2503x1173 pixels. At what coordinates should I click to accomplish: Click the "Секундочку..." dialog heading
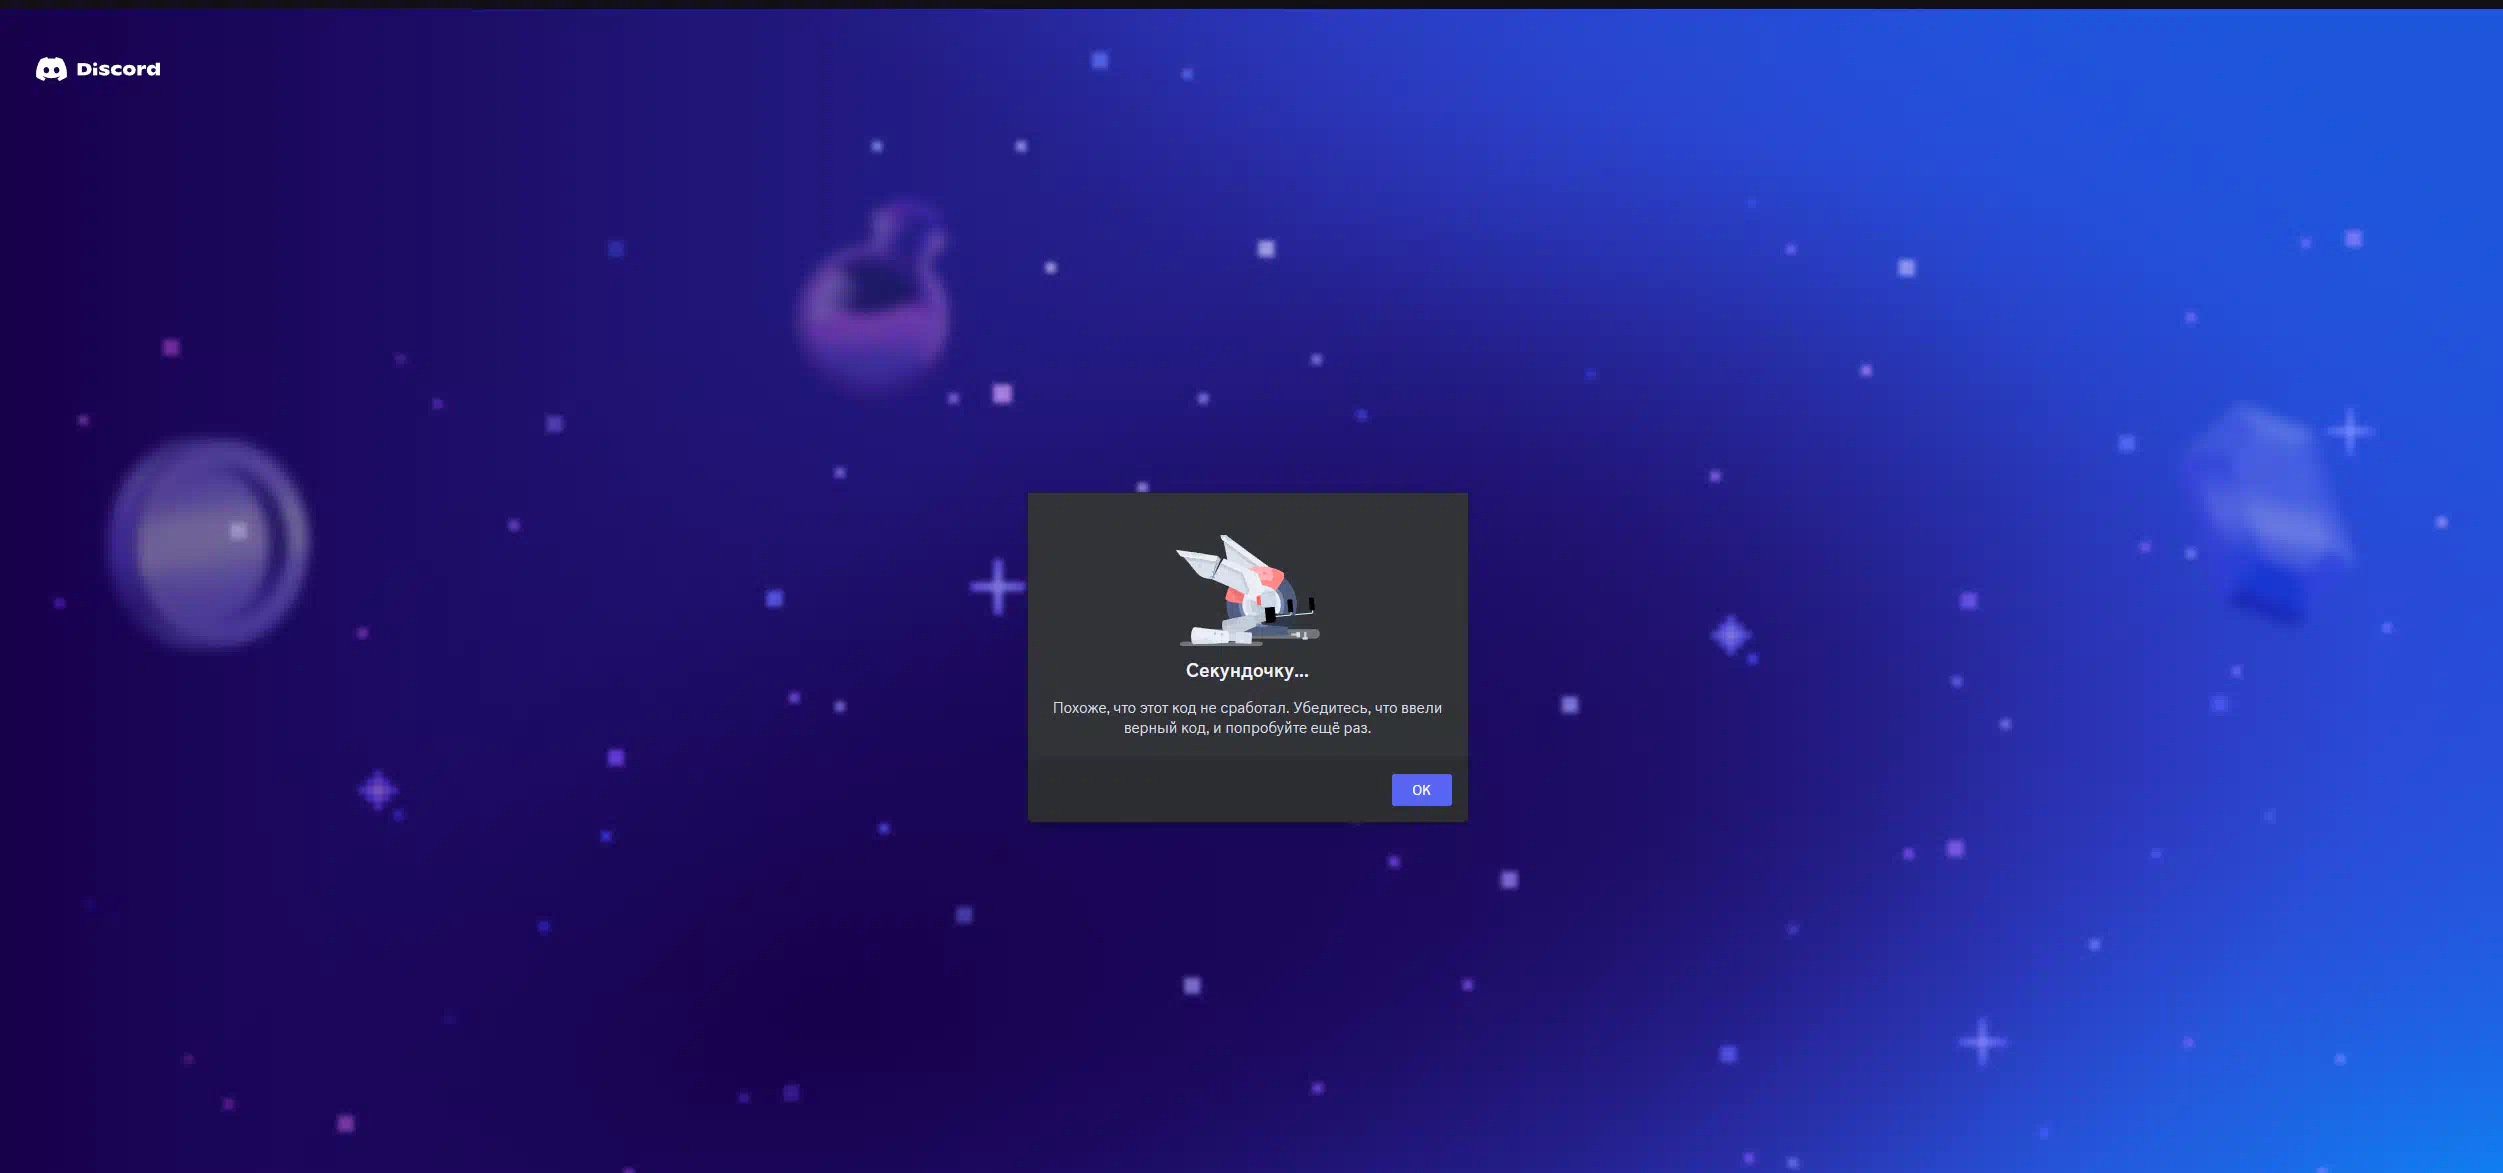point(1247,671)
